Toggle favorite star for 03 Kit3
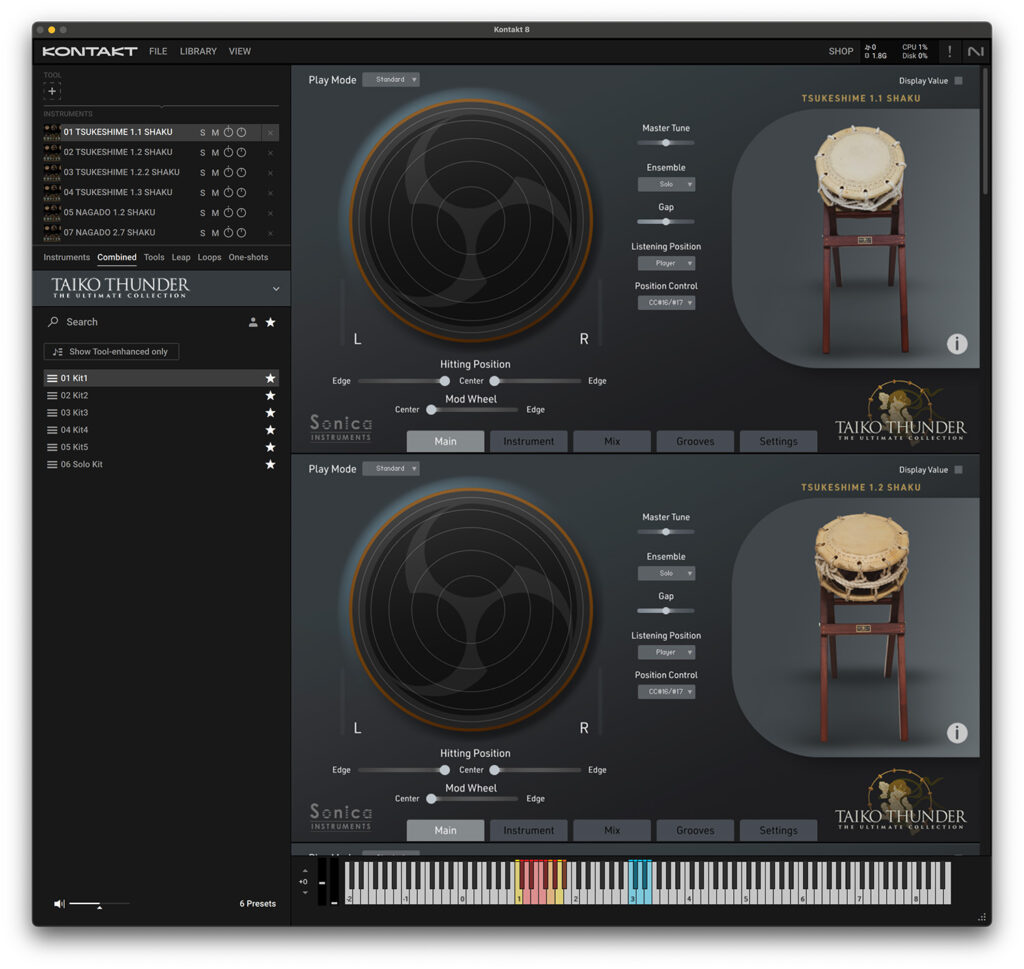Image resolution: width=1024 pixels, height=969 pixels. tap(270, 413)
